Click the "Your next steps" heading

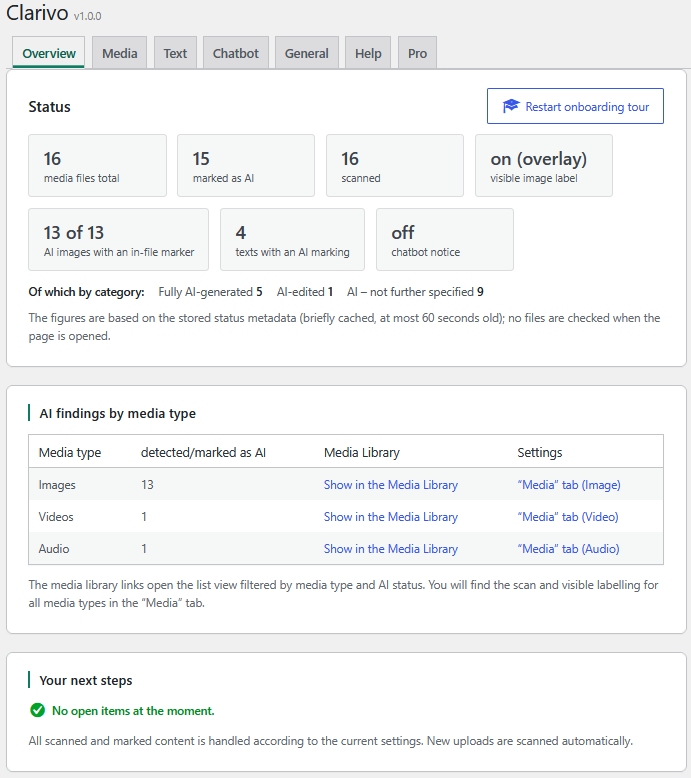[86, 680]
